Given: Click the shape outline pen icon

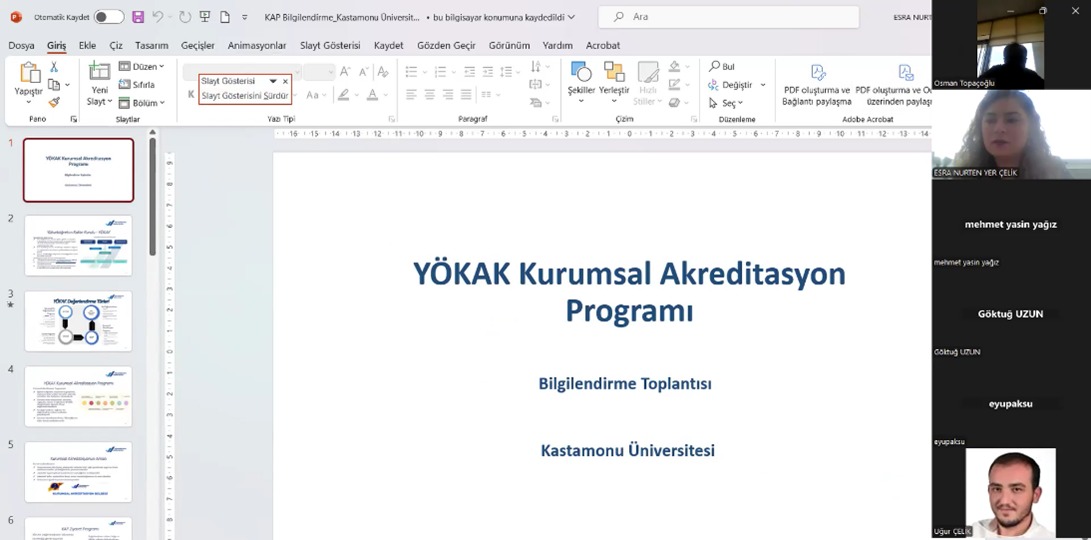Looking at the screenshot, I should click(x=674, y=84).
